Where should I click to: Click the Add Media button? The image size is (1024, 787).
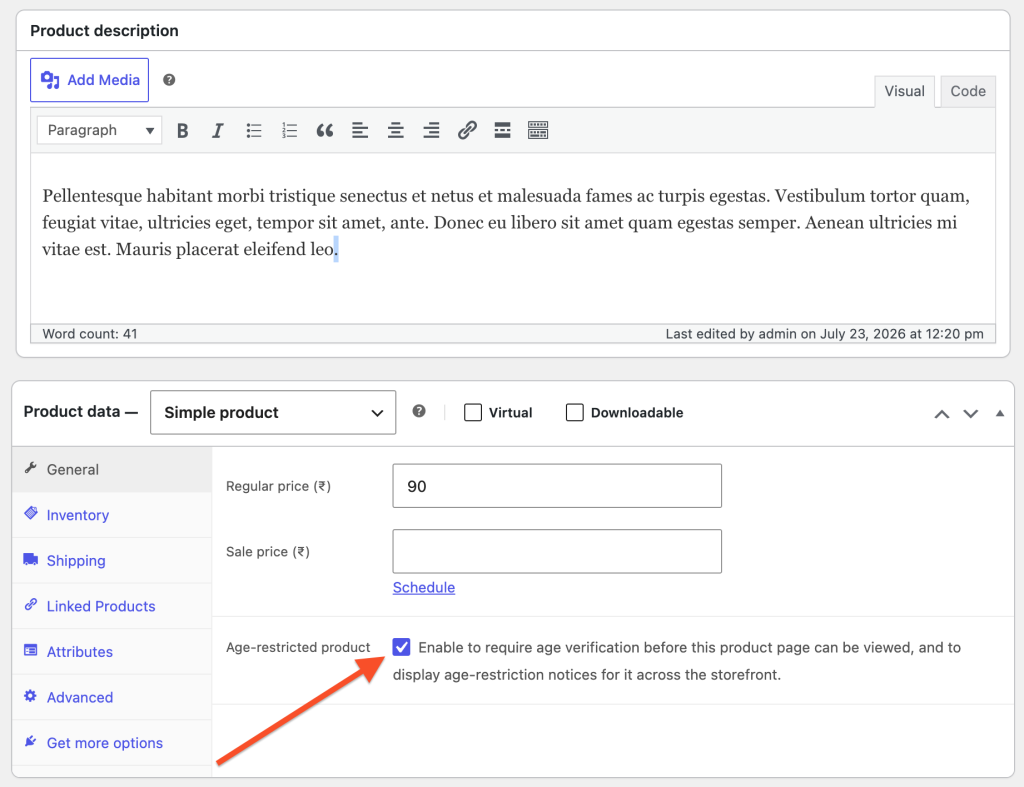coord(89,80)
